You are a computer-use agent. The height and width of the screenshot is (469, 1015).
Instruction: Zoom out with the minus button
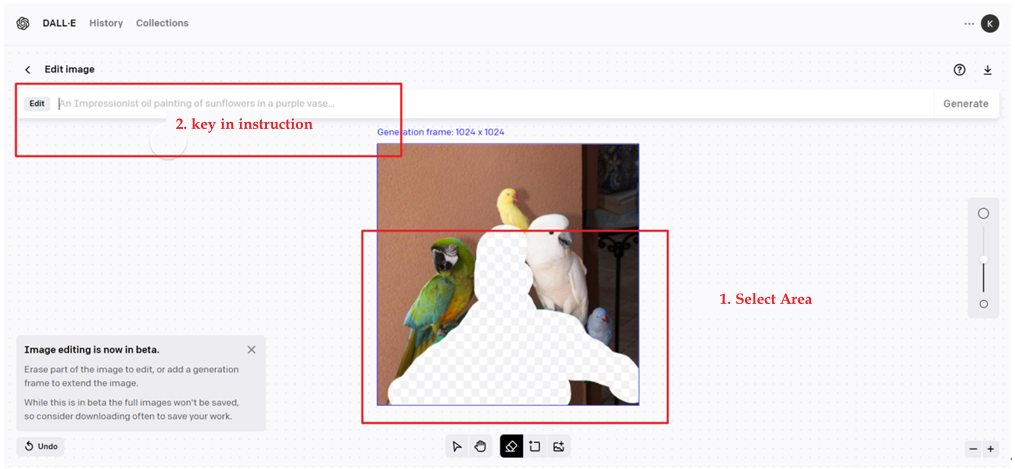tap(974, 448)
